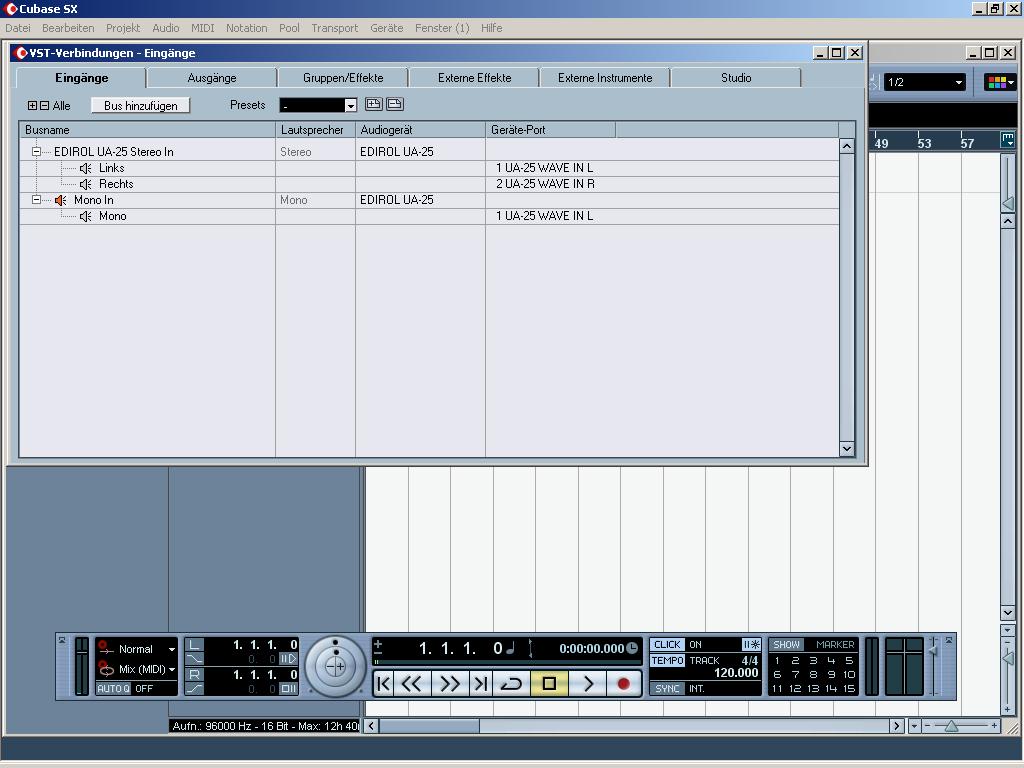Adjust the horizontal zoom slider handle
The height and width of the screenshot is (768, 1024).
(951, 726)
